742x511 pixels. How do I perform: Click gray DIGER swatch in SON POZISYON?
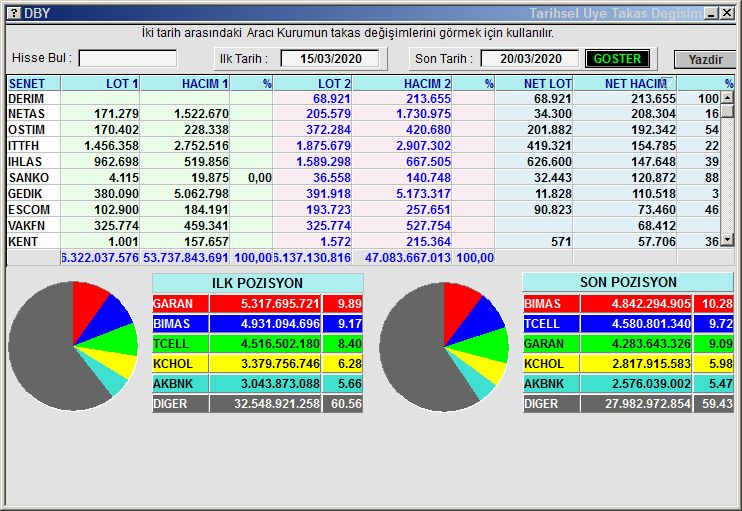pos(551,404)
